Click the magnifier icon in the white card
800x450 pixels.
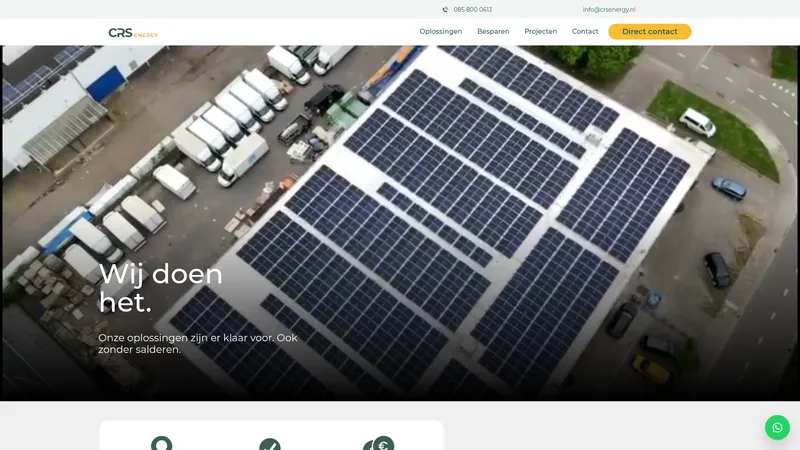pyautogui.click(x=162, y=443)
